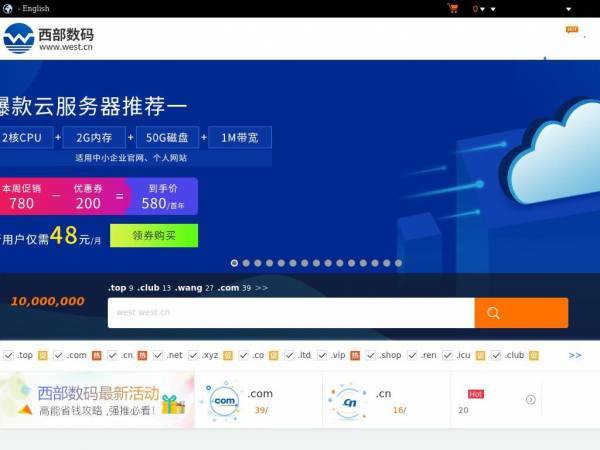Click the 2核CPU spec box

click(x=26, y=137)
